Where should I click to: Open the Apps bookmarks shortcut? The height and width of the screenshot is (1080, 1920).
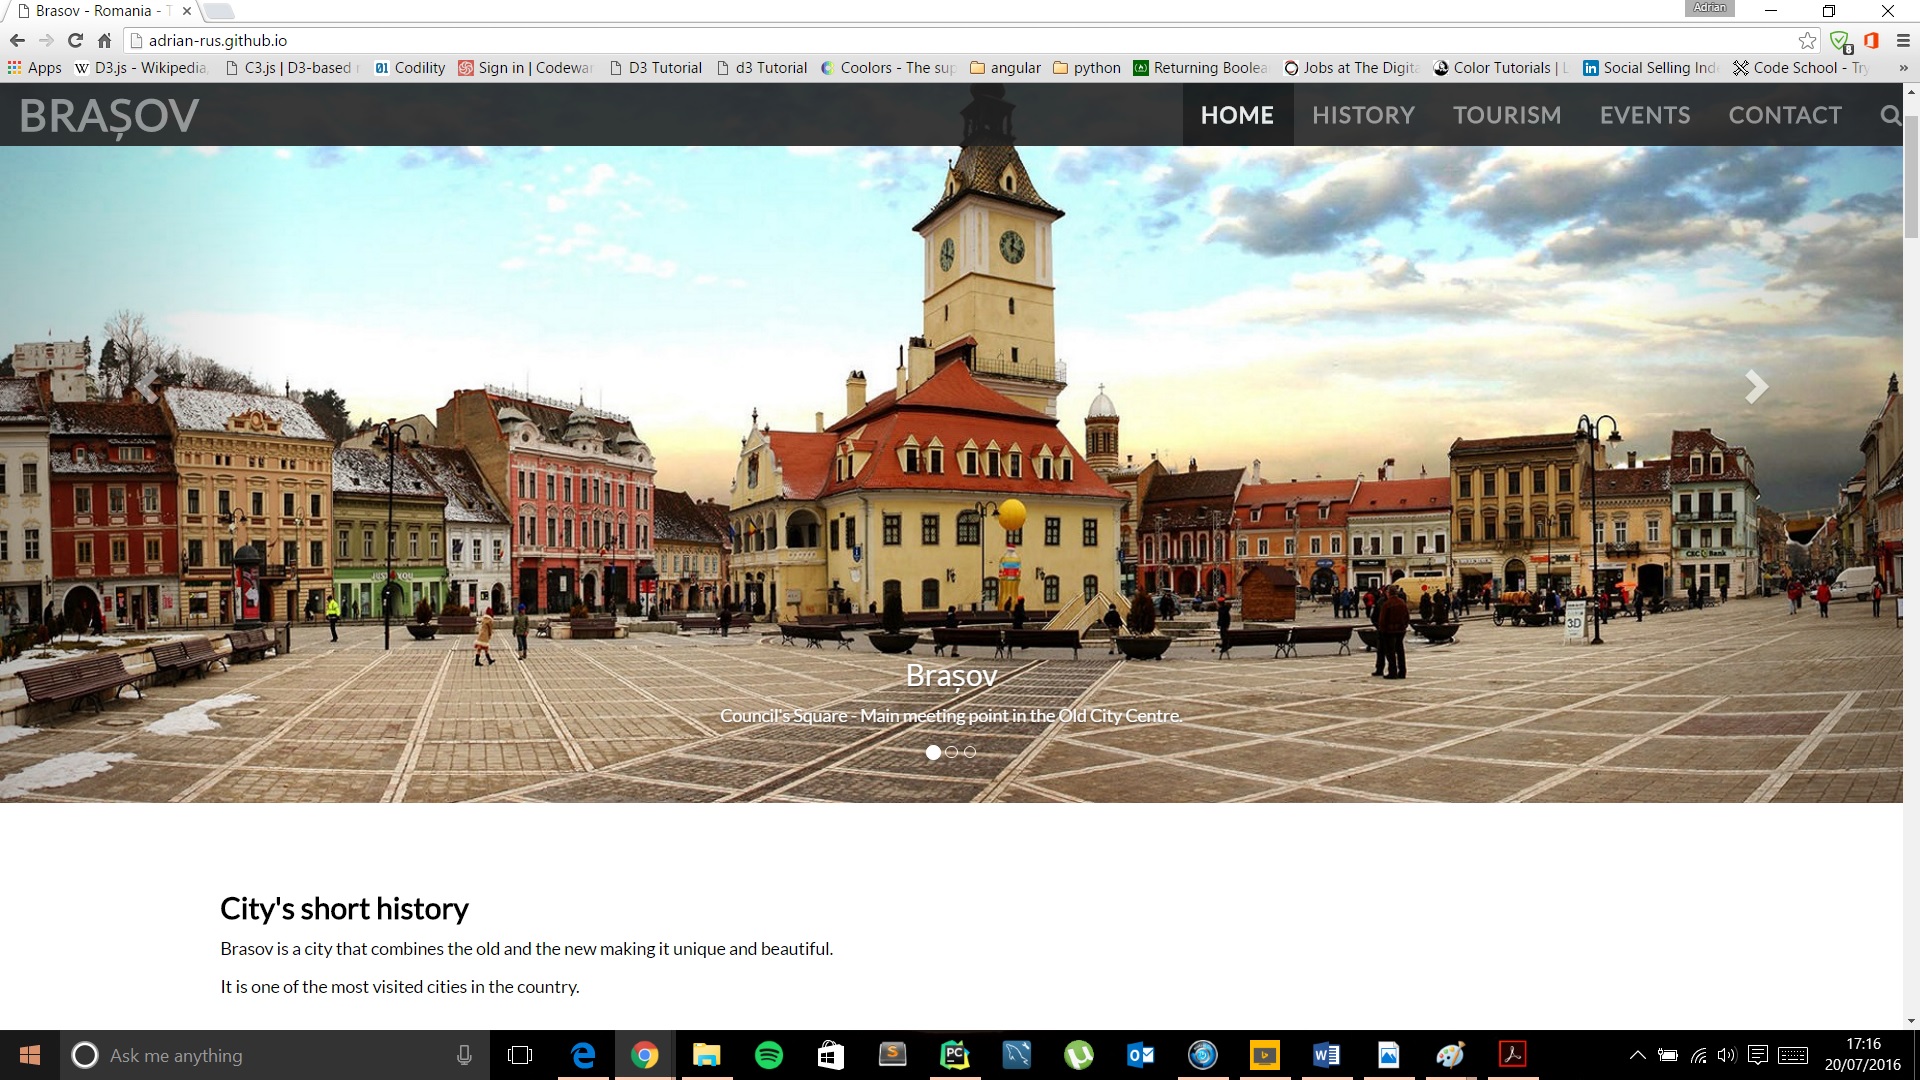pos(34,67)
